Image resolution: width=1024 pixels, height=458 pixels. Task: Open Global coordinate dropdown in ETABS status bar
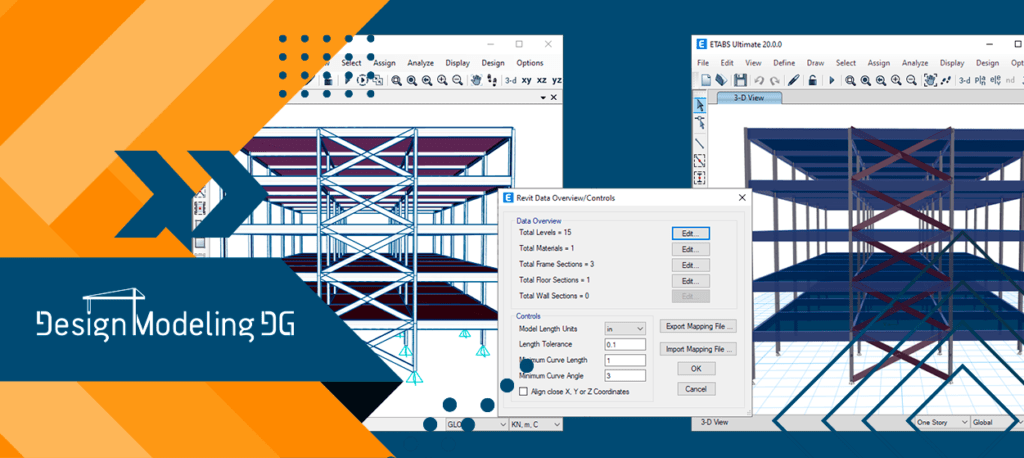997,423
